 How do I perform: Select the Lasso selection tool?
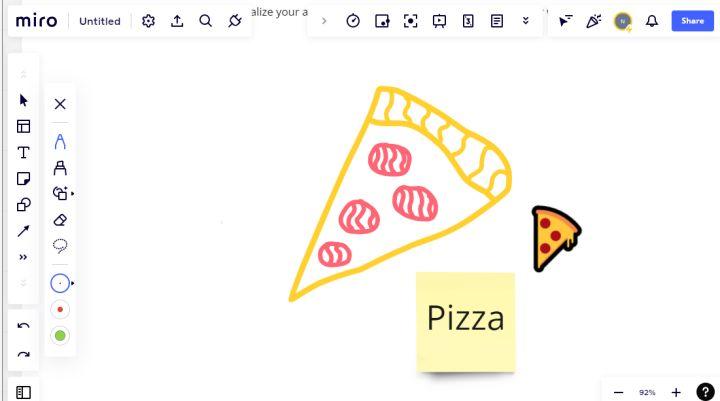click(60, 246)
